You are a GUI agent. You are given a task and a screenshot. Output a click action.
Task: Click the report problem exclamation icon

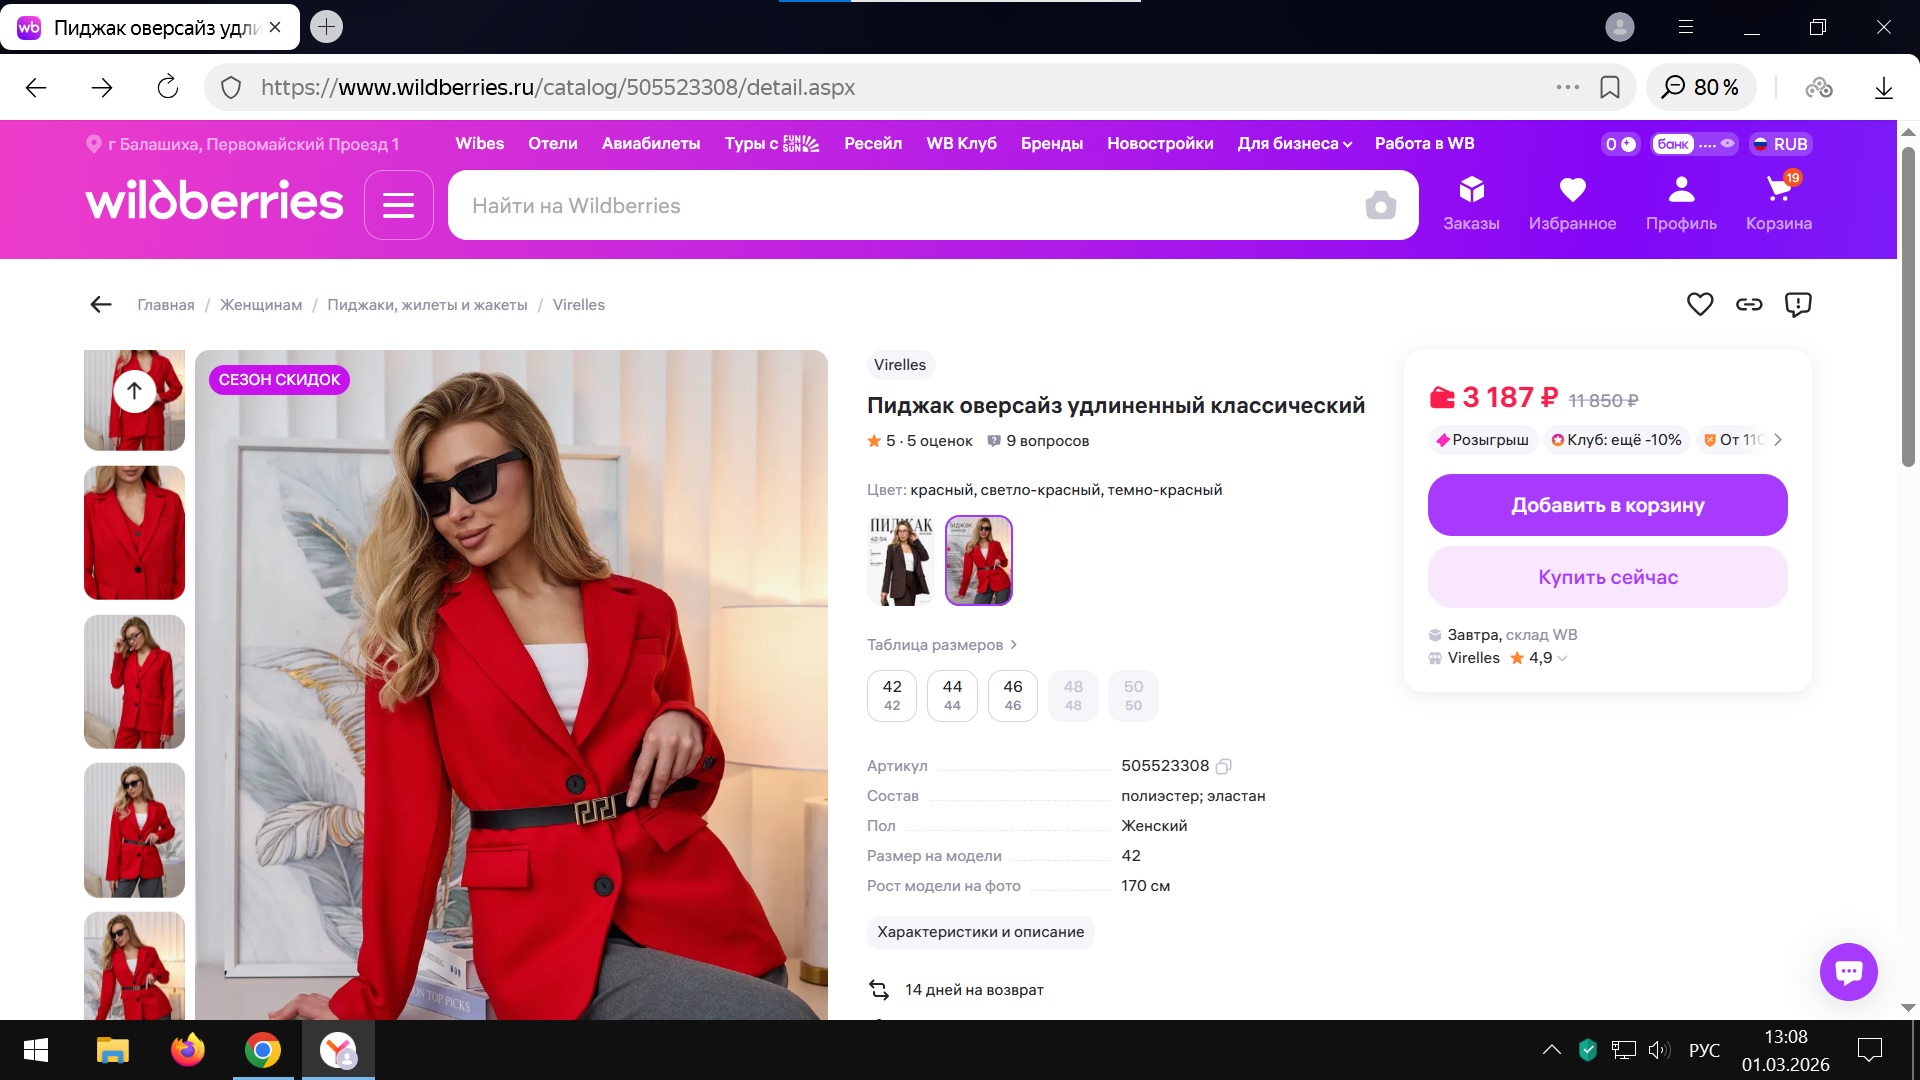point(1797,304)
